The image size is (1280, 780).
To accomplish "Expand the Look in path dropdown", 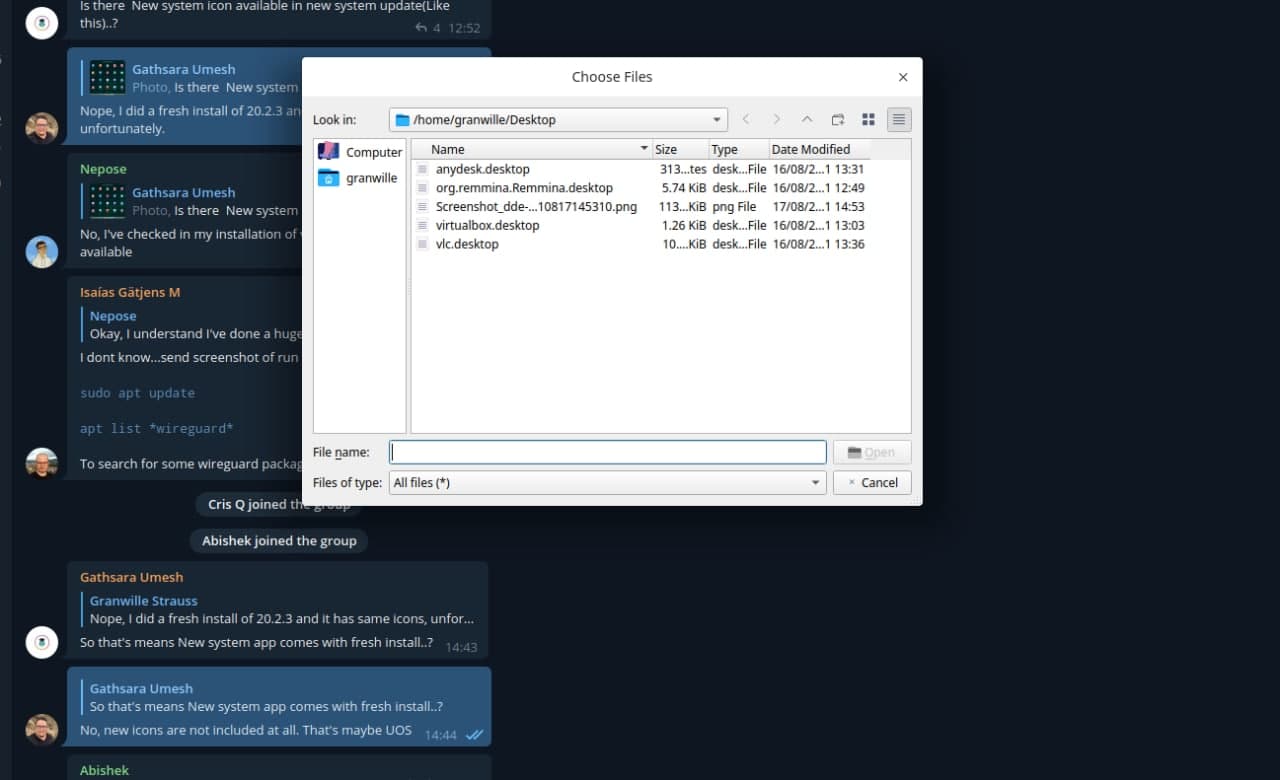I will click(558, 120).
